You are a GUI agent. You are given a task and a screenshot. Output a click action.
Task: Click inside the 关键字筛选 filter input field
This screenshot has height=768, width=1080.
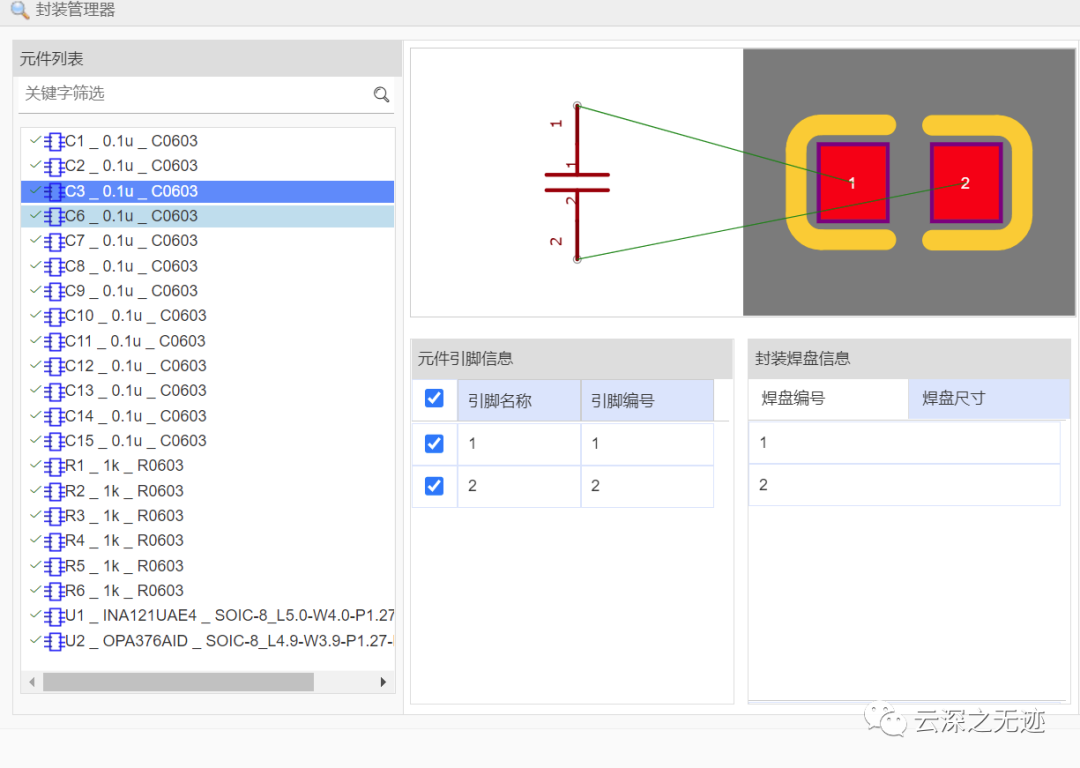tap(150, 94)
